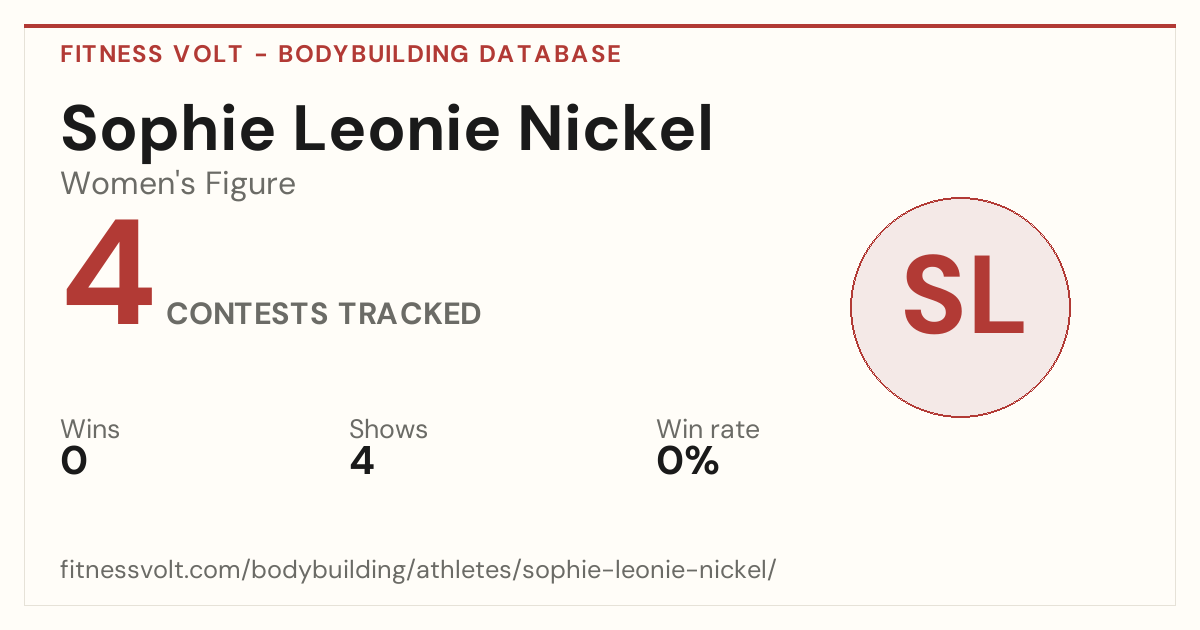The image size is (1200, 630).
Task: Select the Wins stat label
Action: [90, 430]
